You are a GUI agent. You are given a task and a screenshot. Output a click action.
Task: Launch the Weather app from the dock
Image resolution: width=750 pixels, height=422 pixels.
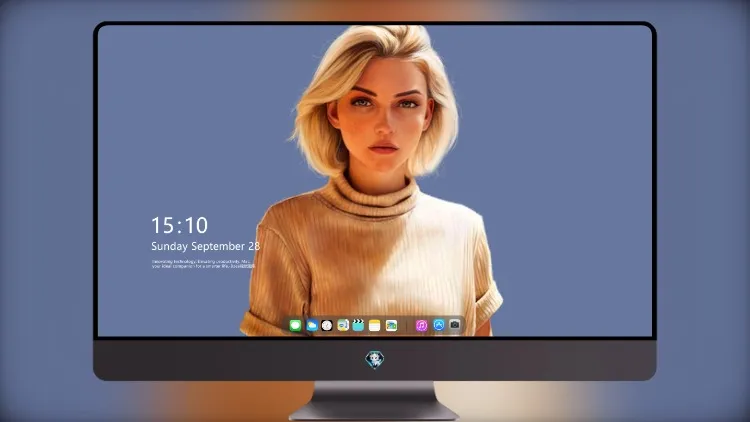click(x=312, y=325)
